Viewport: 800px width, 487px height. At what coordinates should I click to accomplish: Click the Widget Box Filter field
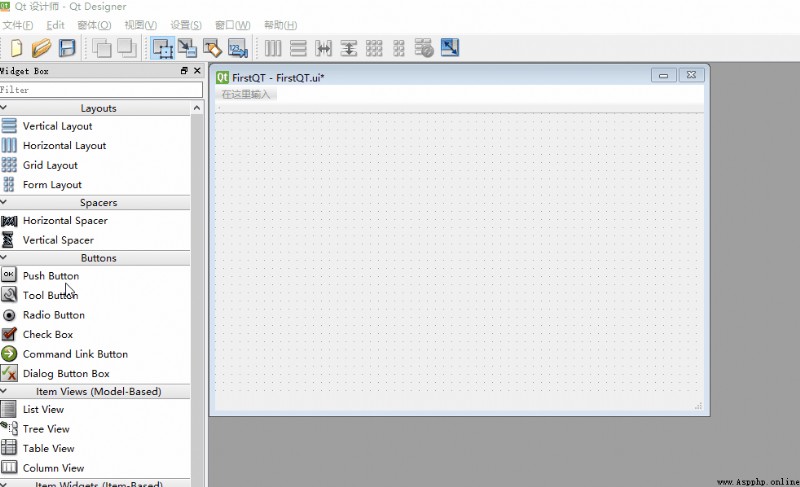click(101, 90)
